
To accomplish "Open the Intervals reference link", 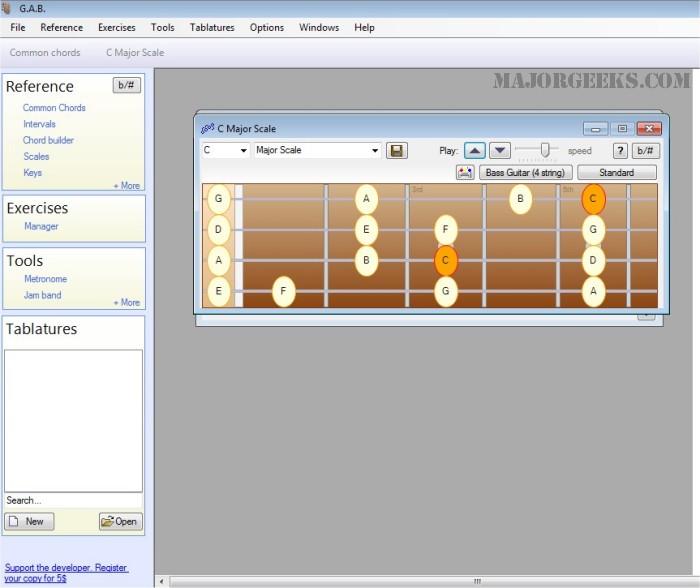I will pos(39,124).
